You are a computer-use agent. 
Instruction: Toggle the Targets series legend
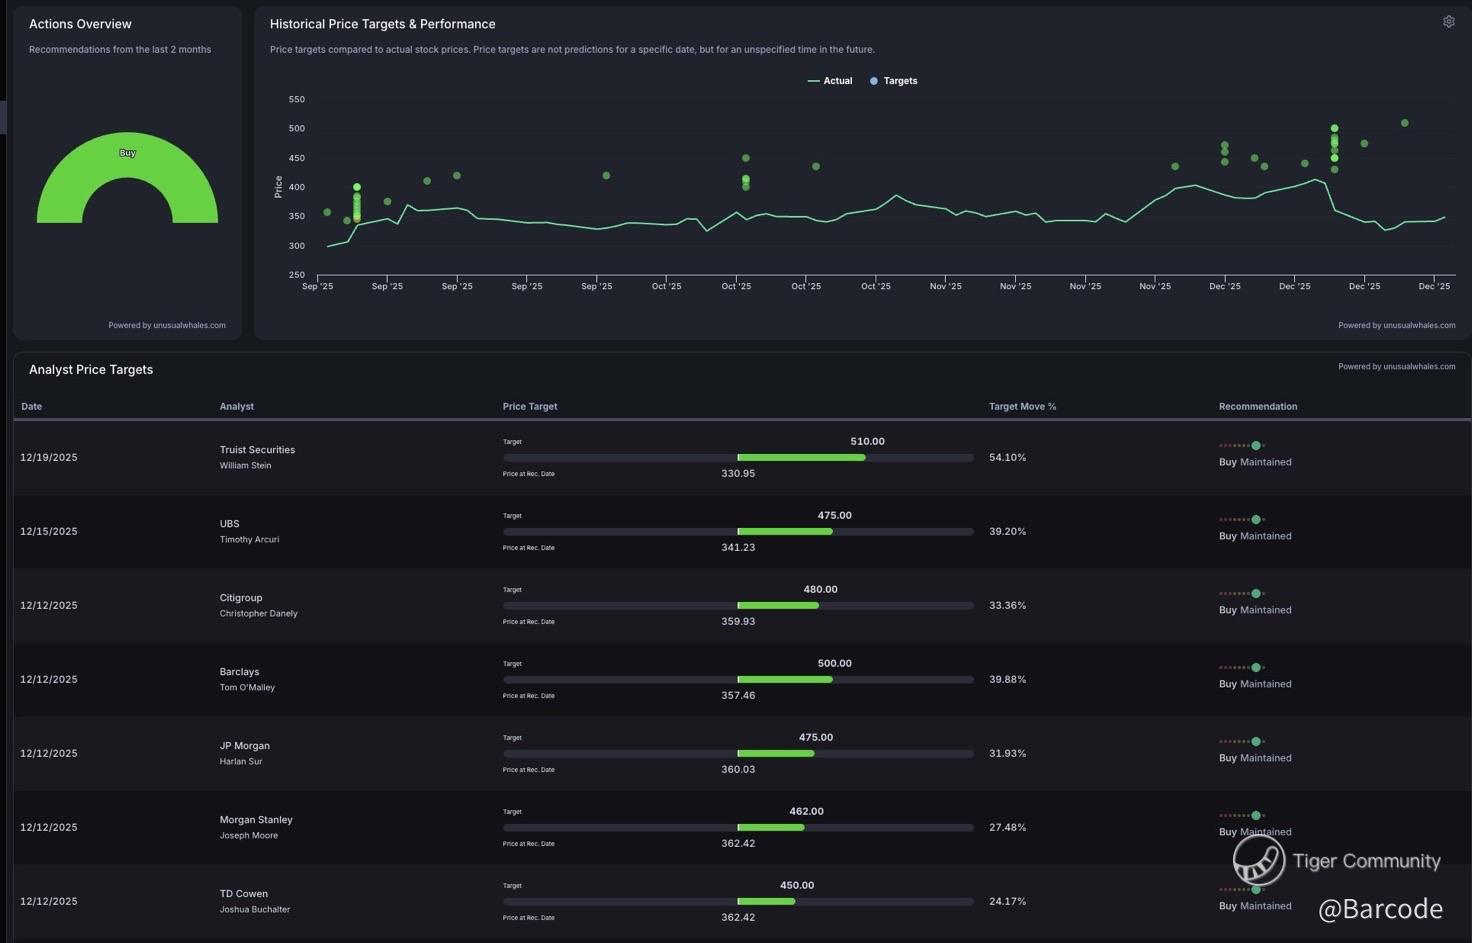point(894,81)
